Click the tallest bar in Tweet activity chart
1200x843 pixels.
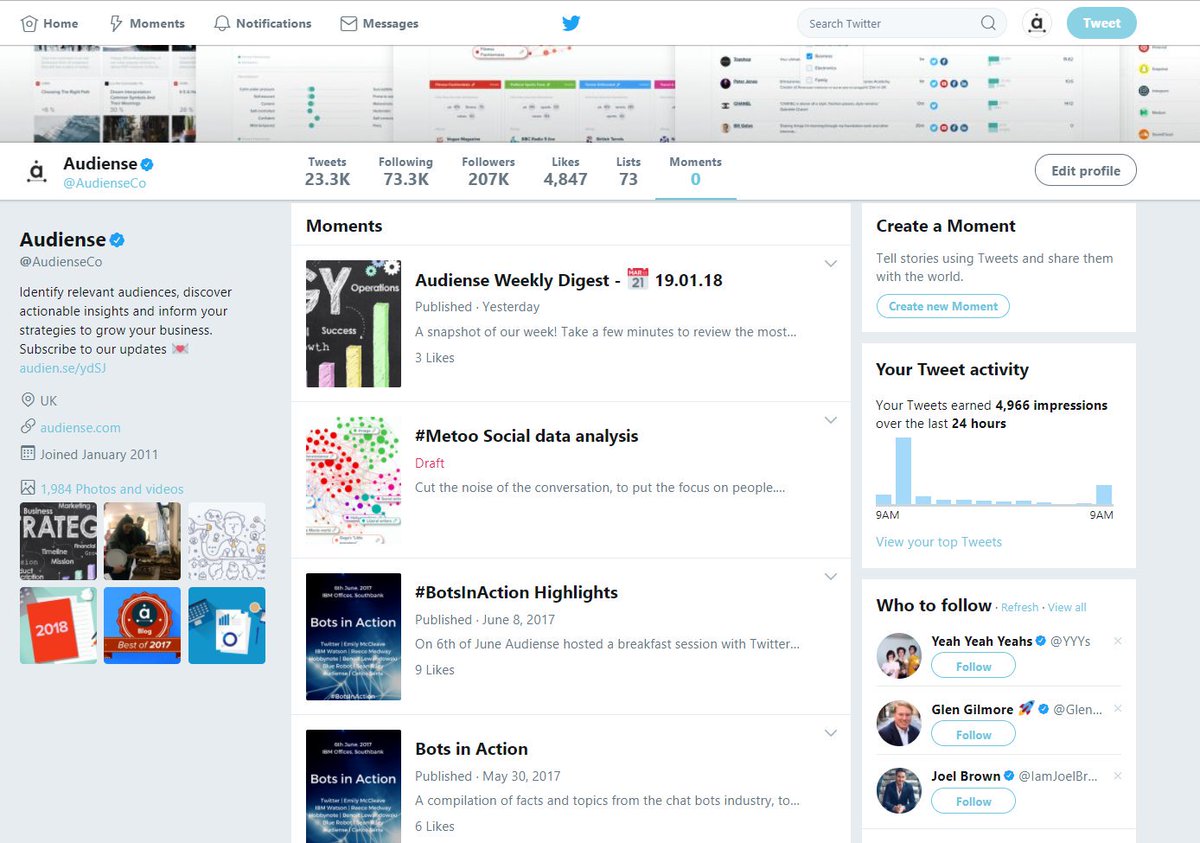point(903,471)
